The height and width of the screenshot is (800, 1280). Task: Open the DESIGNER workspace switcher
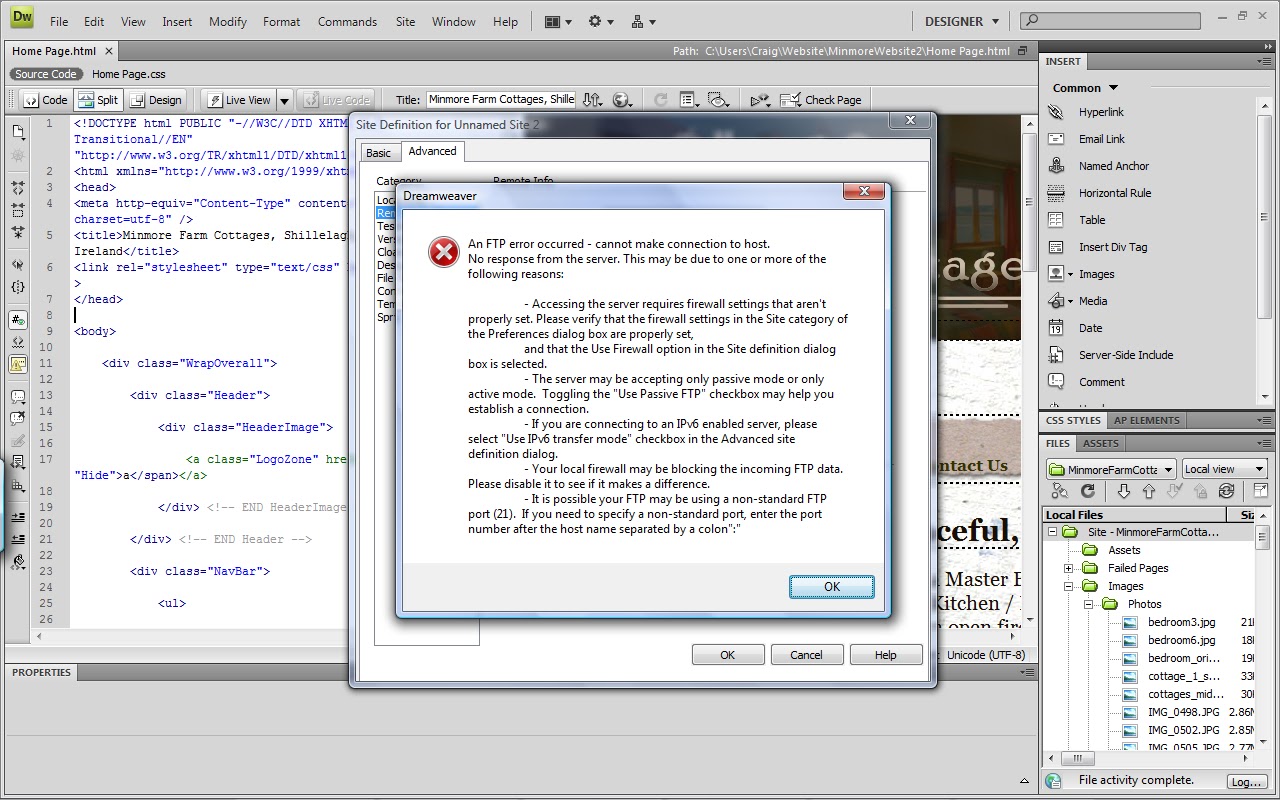(962, 21)
